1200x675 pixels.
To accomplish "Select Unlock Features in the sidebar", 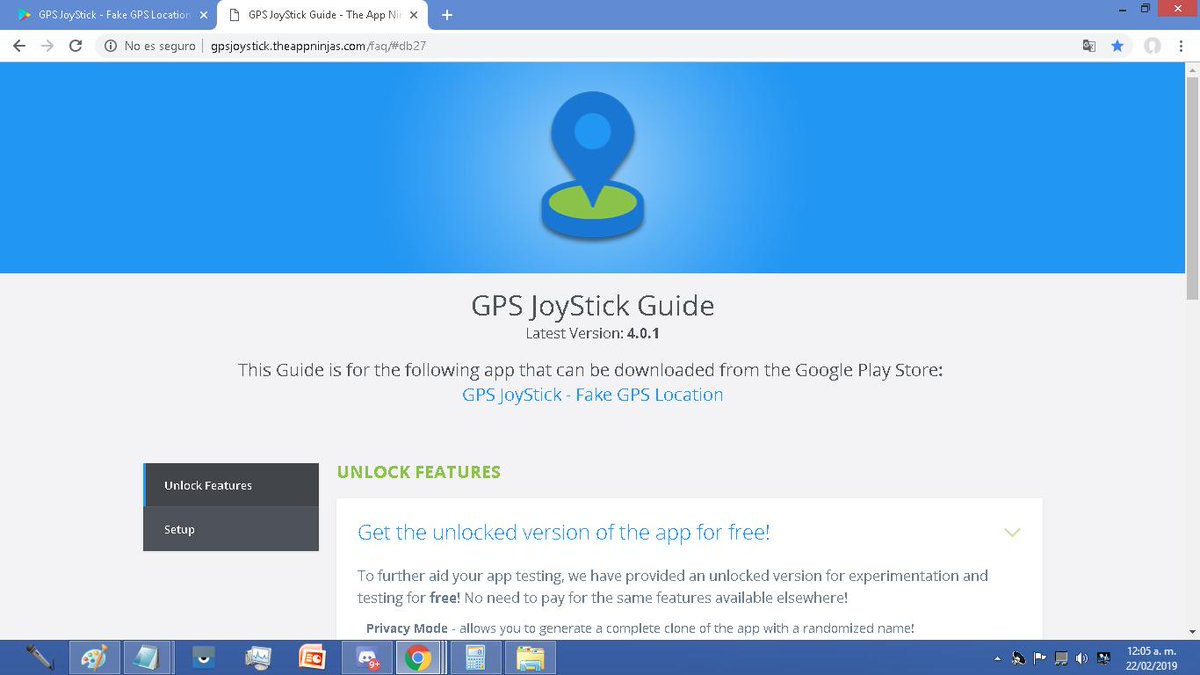I will pyautogui.click(x=231, y=485).
